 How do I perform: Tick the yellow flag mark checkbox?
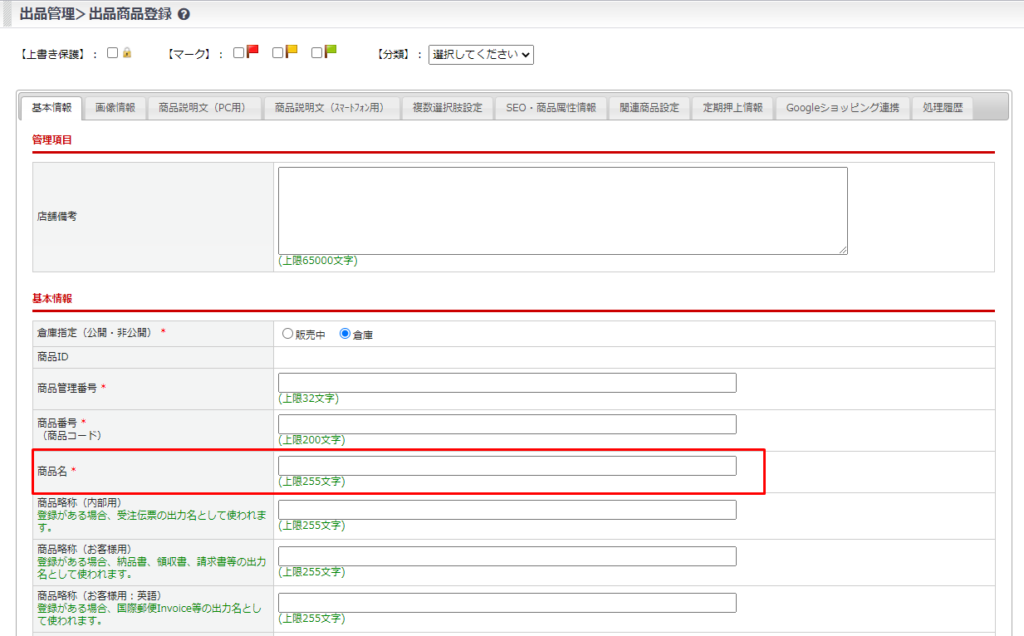(x=278, y=53)
